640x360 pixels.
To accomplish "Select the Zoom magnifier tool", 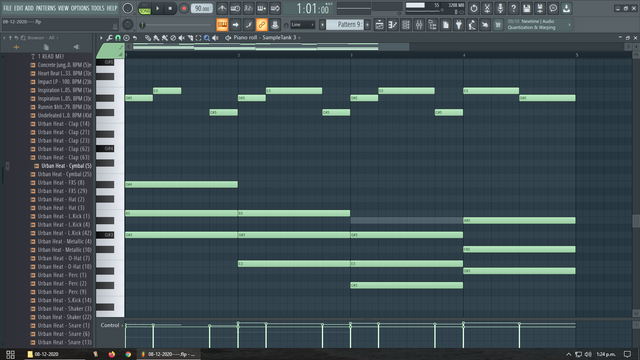I will click(207, 38).
